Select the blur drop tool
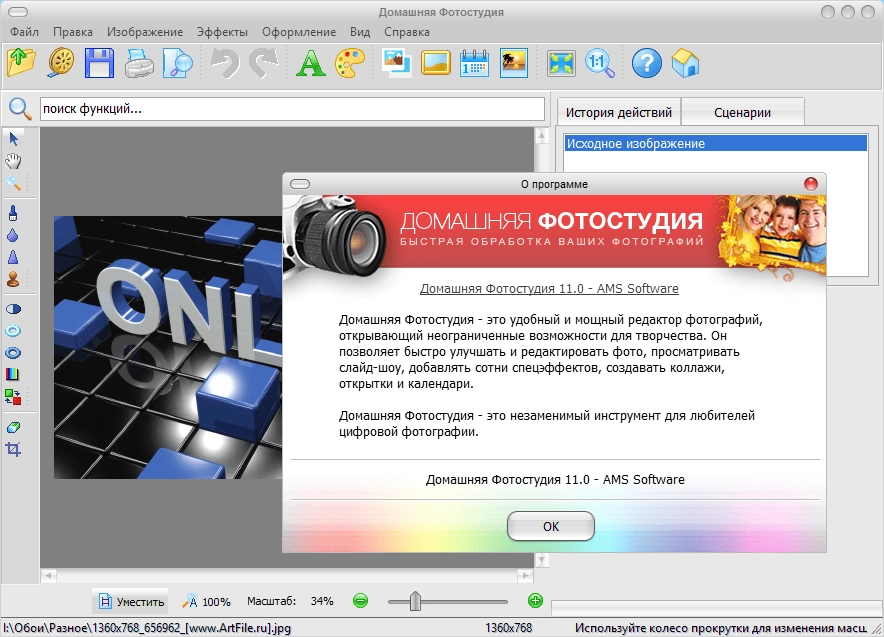The height and width of the screenshot is (637, 884). pos(13,235)
